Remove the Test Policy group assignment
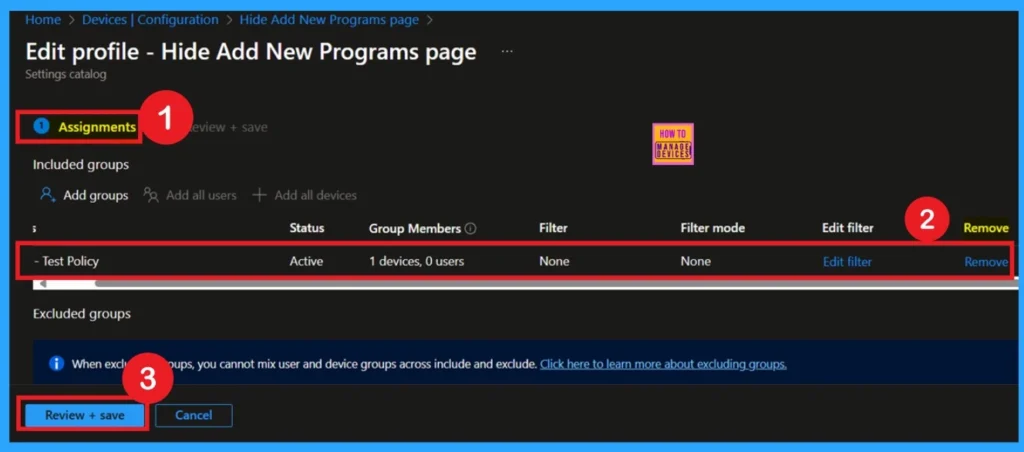 [986, 262]
